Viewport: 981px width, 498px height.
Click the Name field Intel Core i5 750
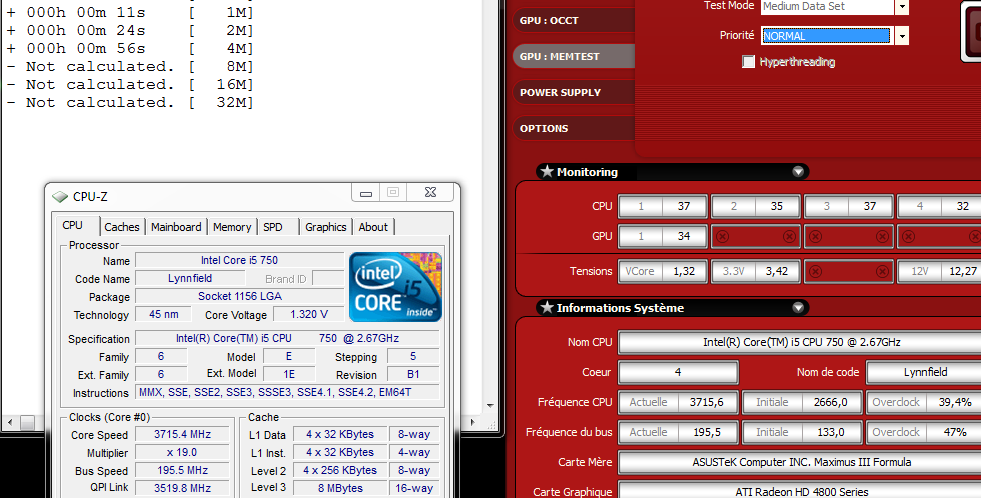240,260
